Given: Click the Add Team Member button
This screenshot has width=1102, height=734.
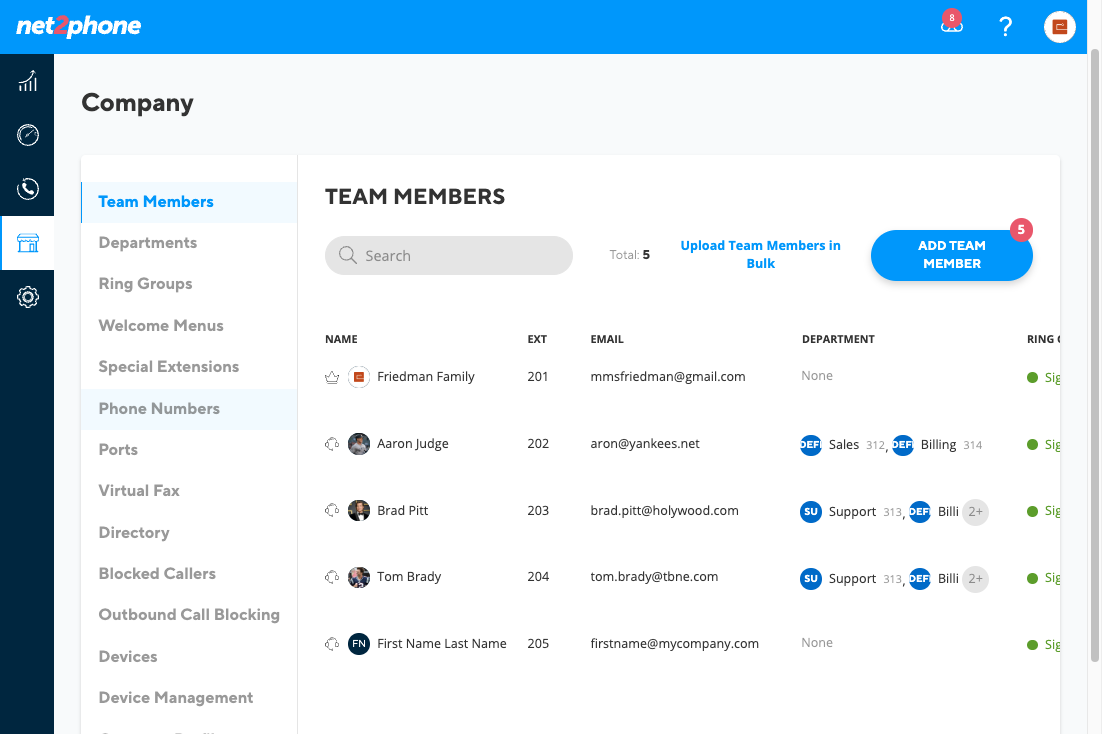Looking at the screenshot, I should tap(952, 255).
